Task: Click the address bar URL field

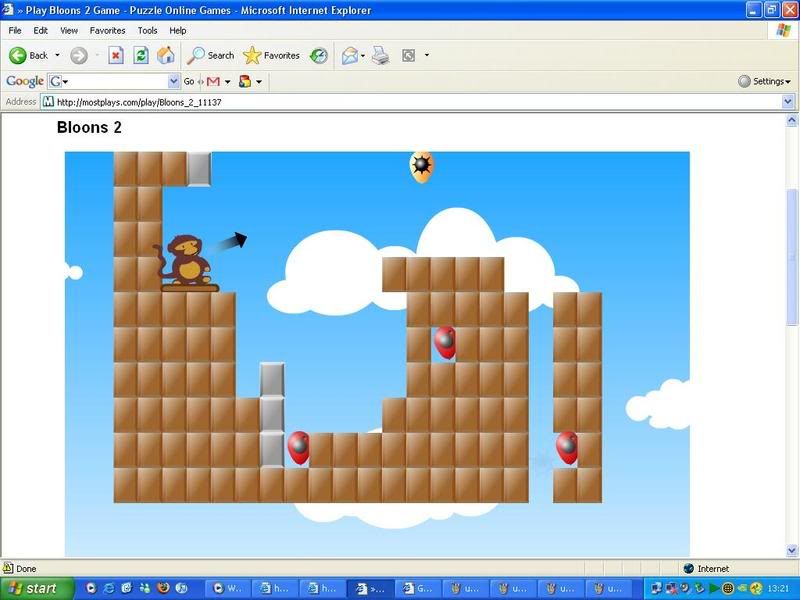Action: pos(418,102)
